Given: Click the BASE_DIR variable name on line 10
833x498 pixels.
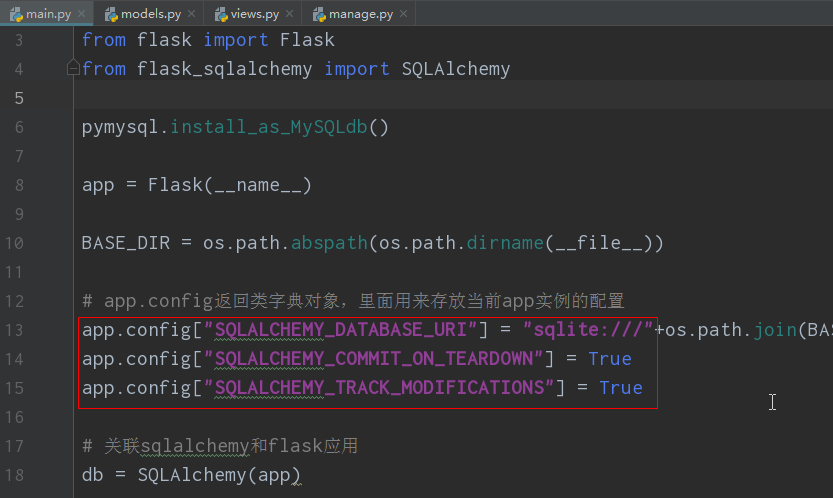Looking at the screenshot, I should click(x=126, y=243).
